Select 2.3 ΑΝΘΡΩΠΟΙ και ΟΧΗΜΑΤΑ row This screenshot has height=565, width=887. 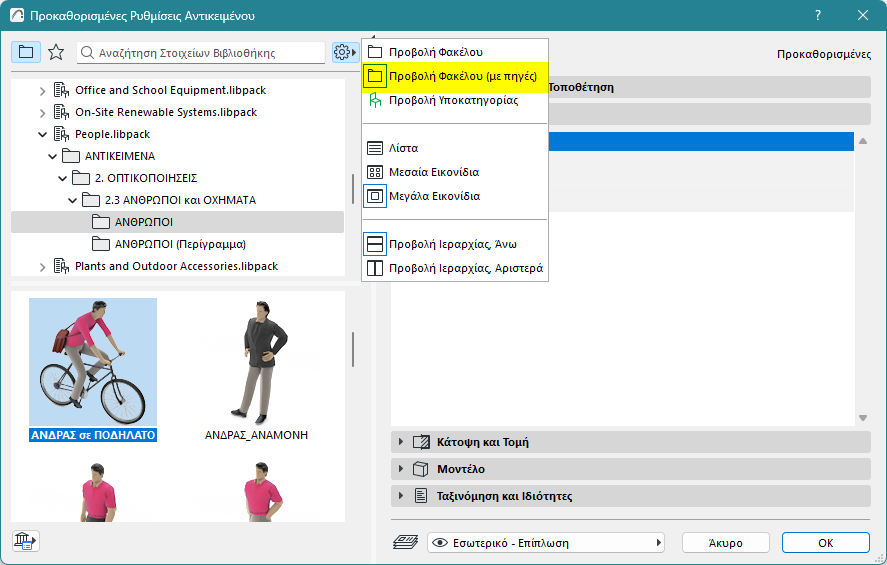point(177,200)
